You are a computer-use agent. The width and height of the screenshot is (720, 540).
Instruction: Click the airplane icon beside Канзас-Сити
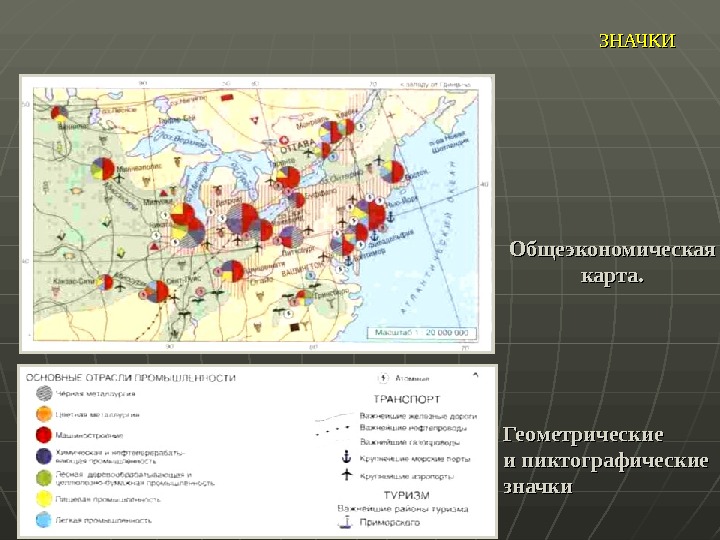[119, 288]
